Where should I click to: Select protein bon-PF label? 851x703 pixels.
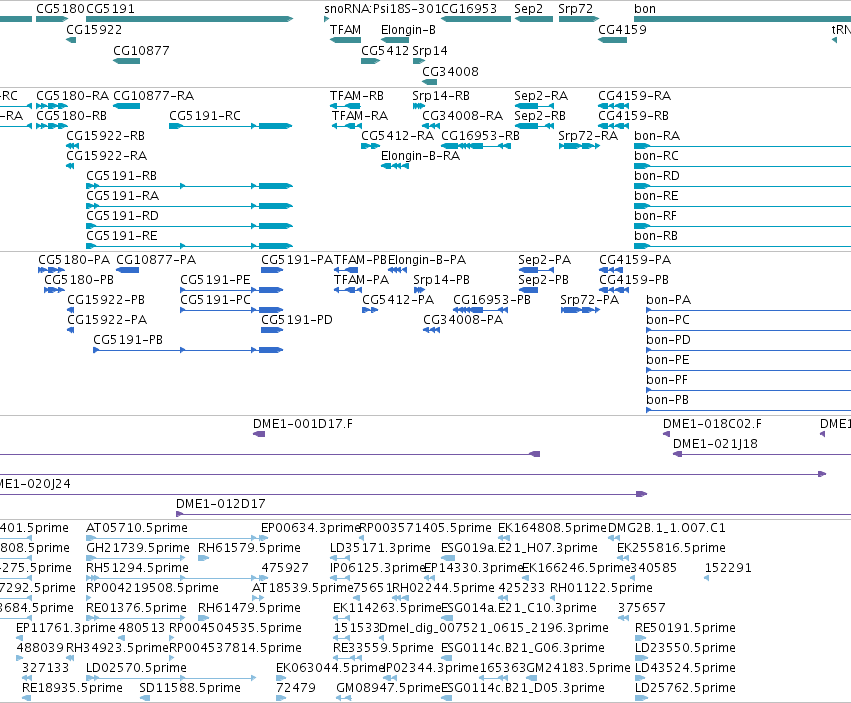(667, 379)
